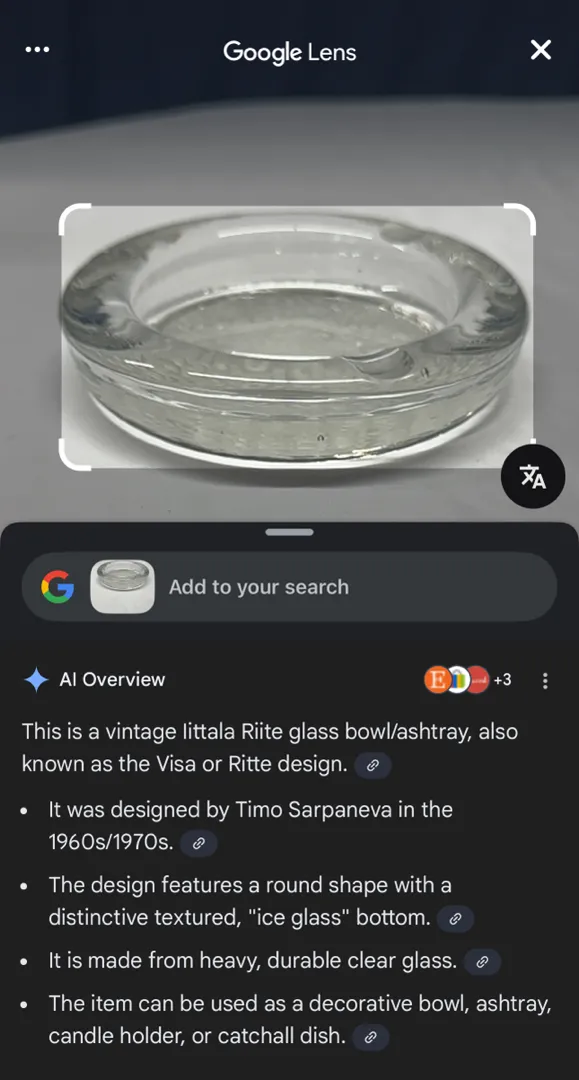579x1080 pixels.
Task: Tap the AI Overview sparkle icon
Action: coord(36,680)
